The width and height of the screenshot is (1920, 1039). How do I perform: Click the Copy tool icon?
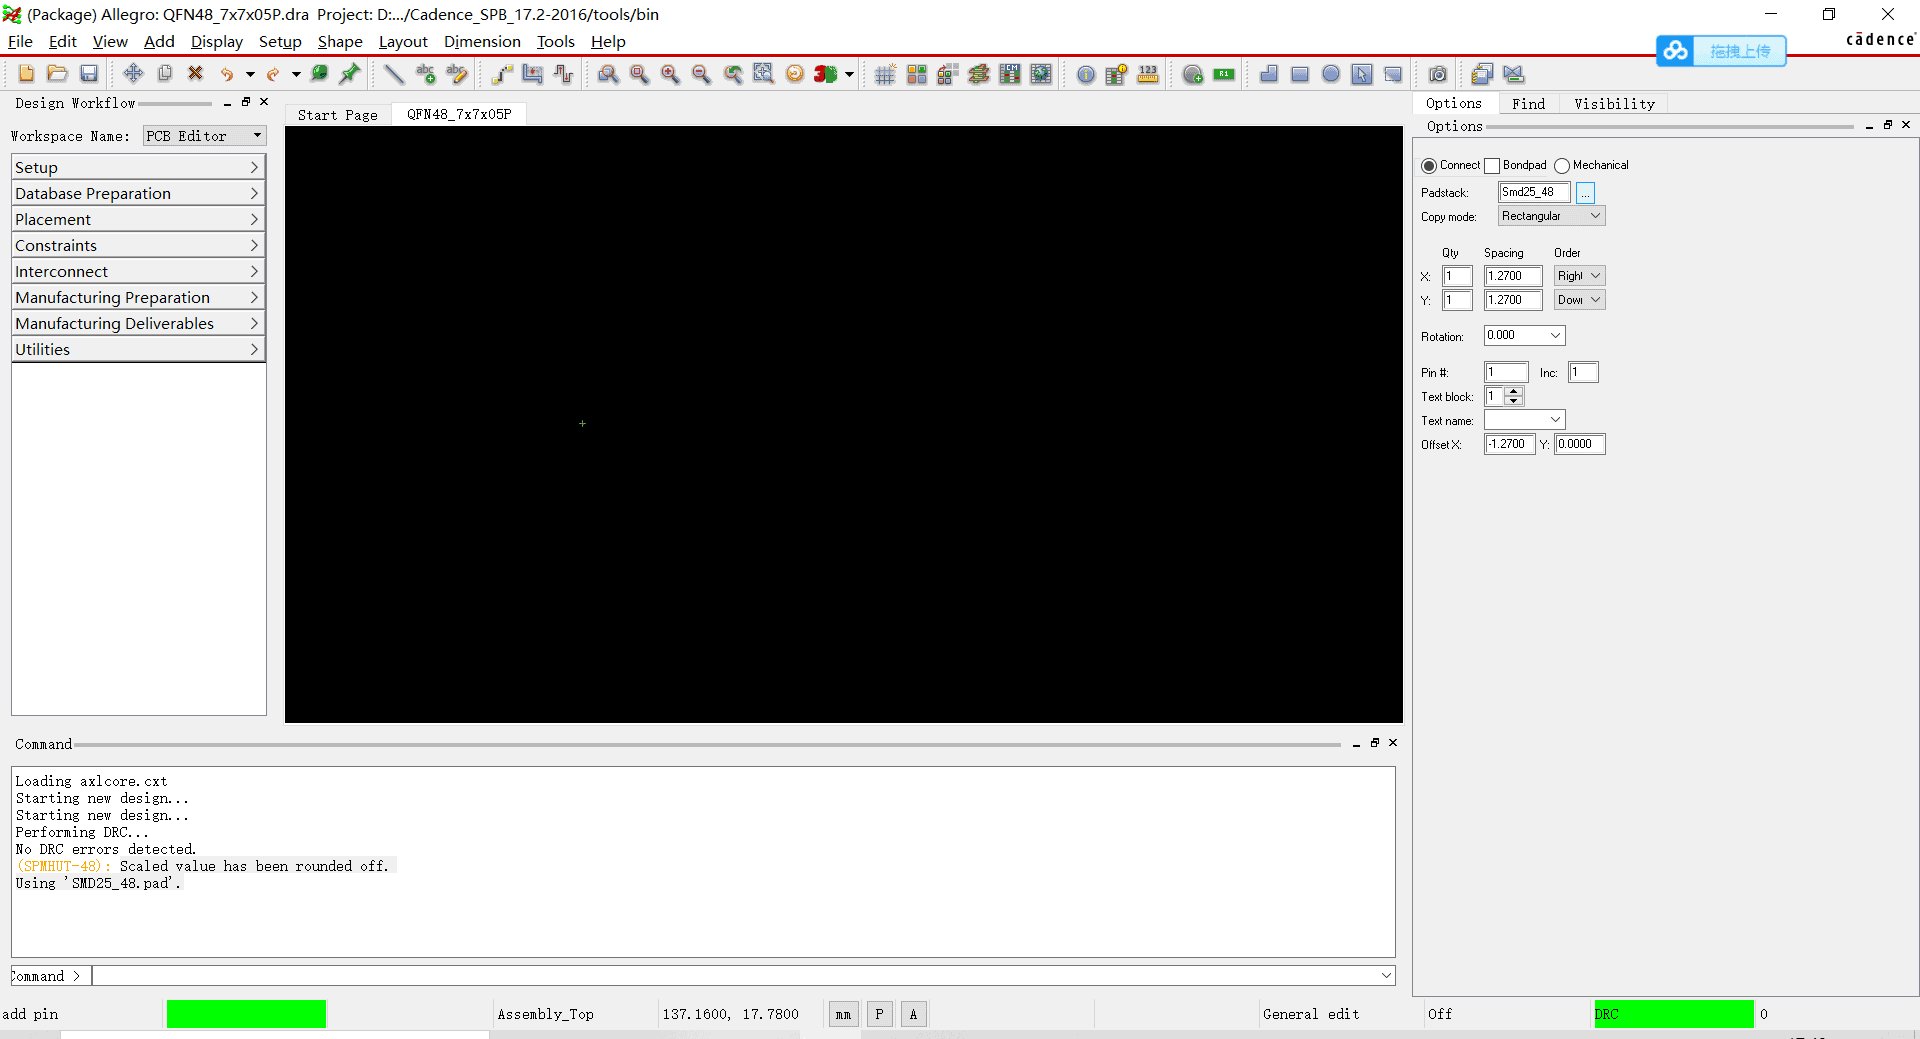click(x=165, y=74)
